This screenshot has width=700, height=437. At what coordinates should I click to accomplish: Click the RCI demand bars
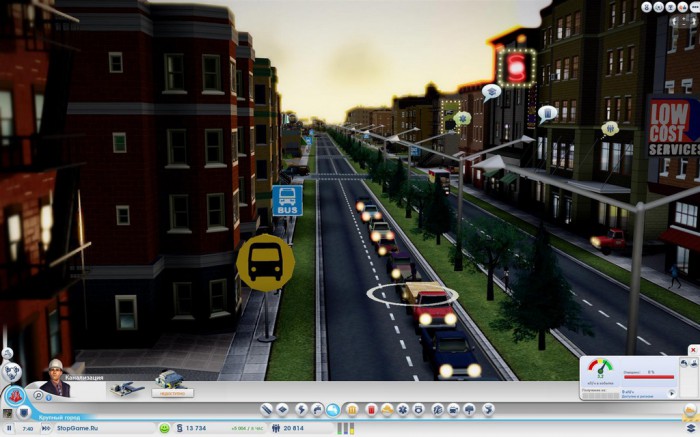click(346, 429)
